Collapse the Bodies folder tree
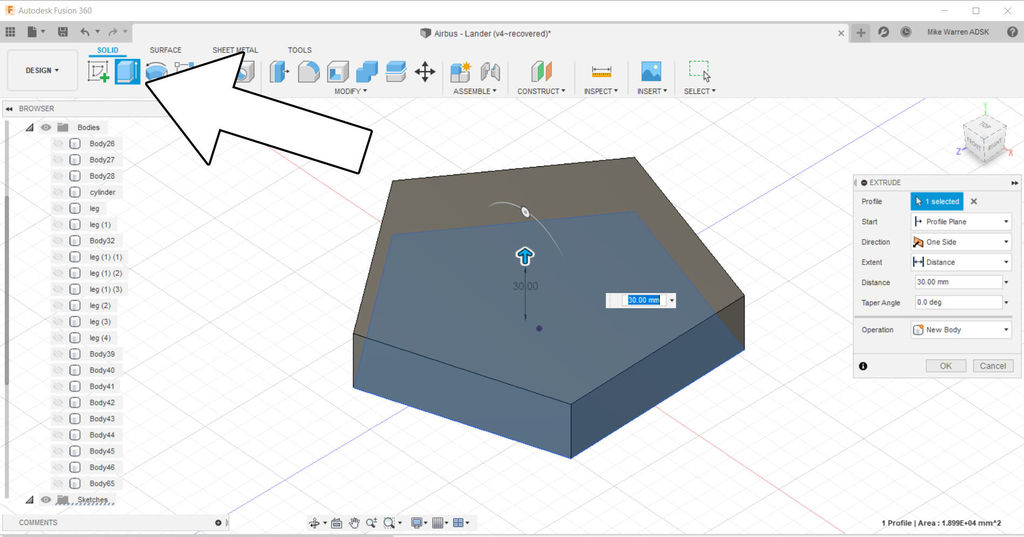1024x537 pixels. (29, 128)
